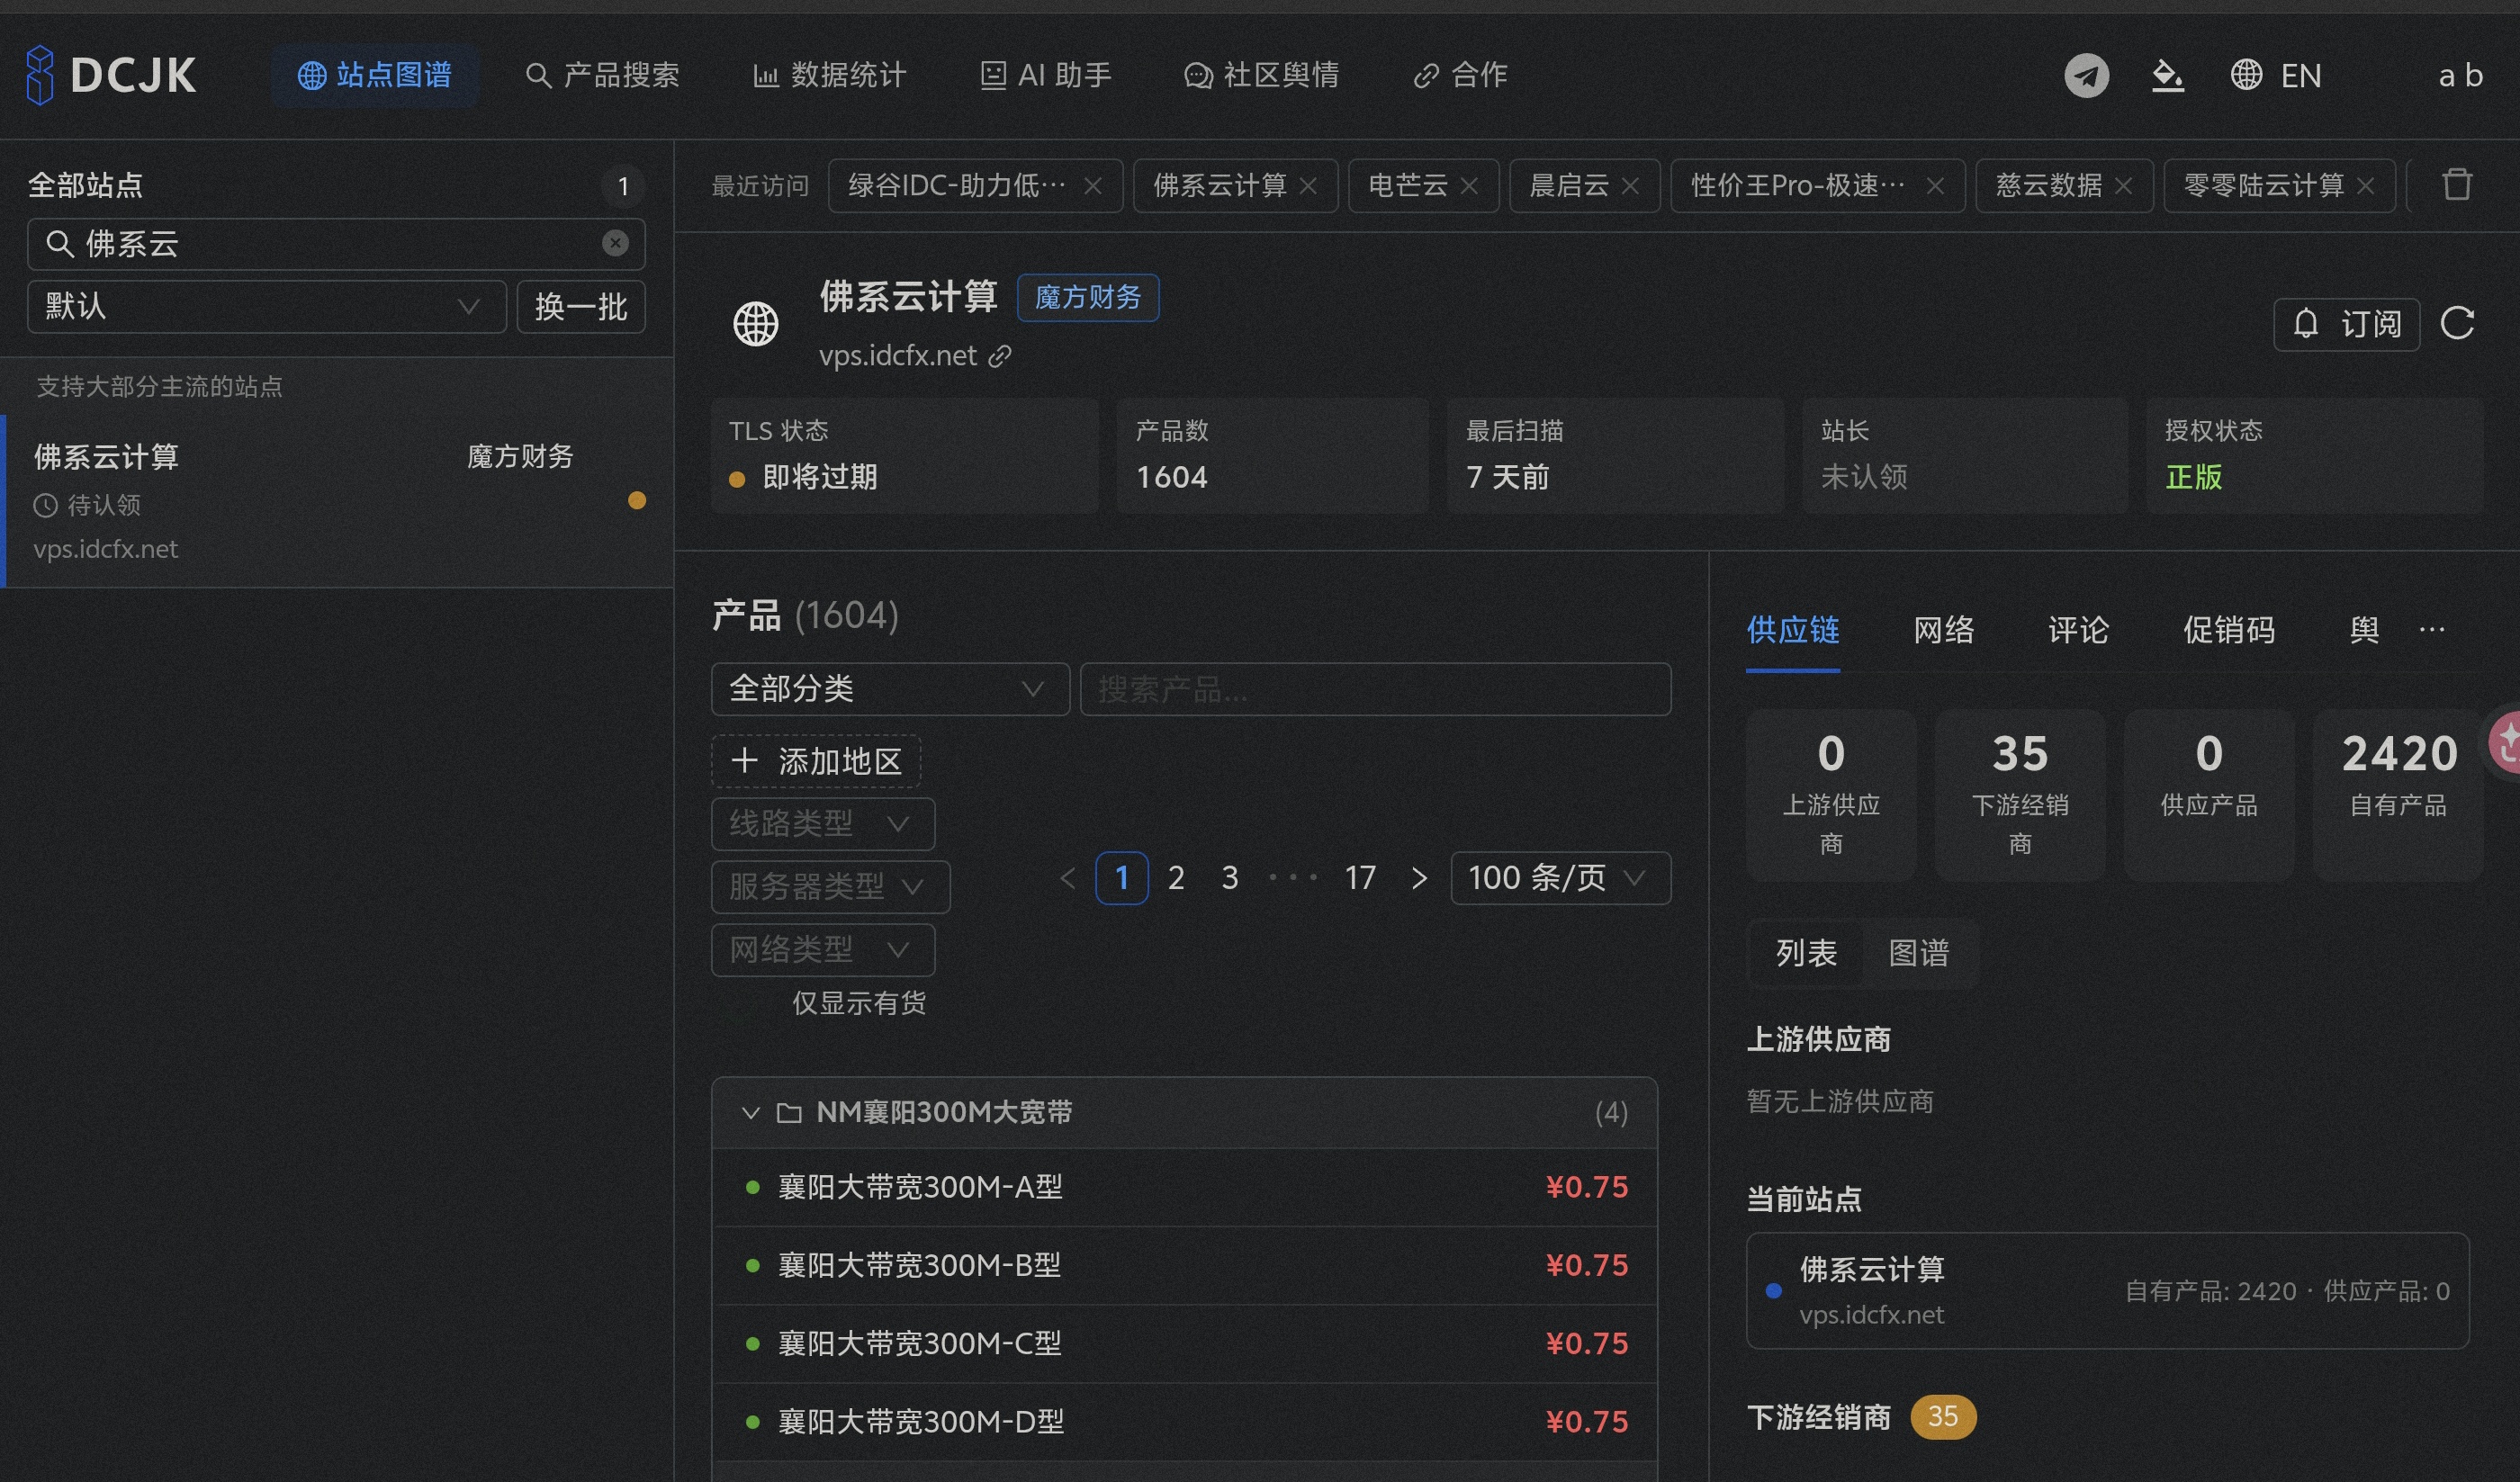Open product 襄阳大带宽300M-A型
Image resolution: width=2520 pixels, height=1482 pixels.
(1185, 1187)
